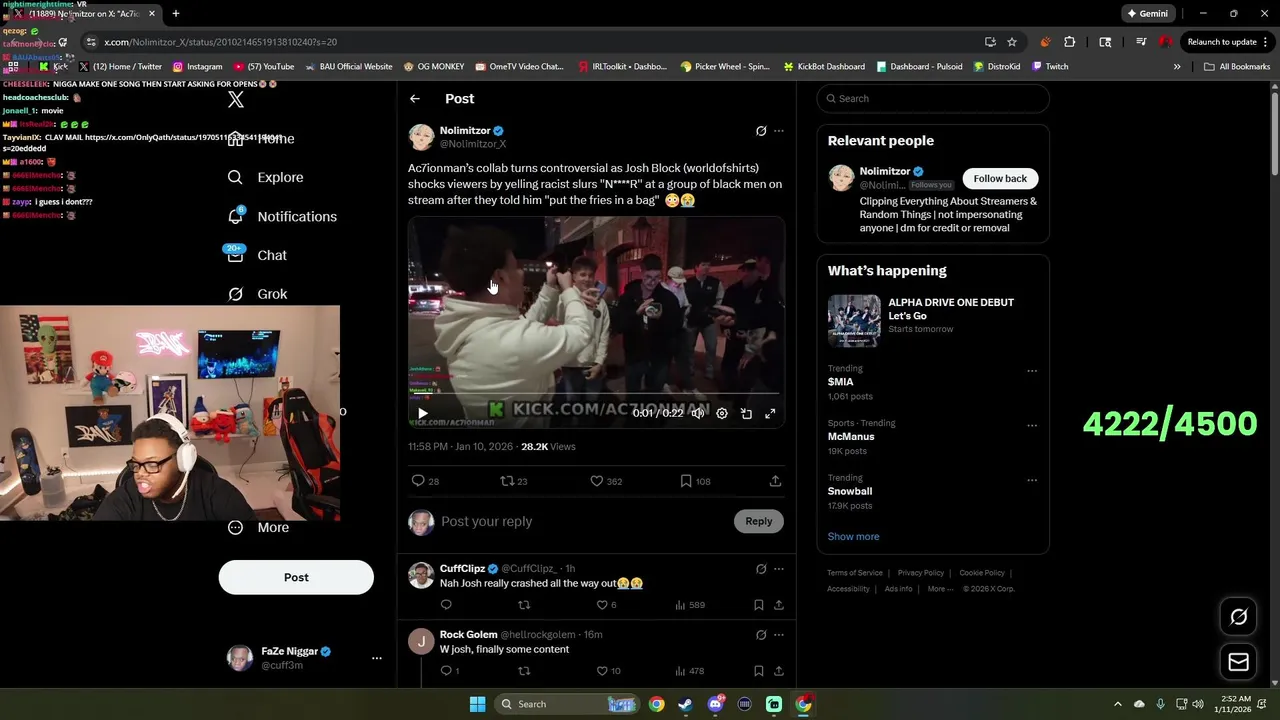Open the three-dot menu on Nolimitzor's post
This screenshot has width=1280, height=720.
(x=779, y=131)
